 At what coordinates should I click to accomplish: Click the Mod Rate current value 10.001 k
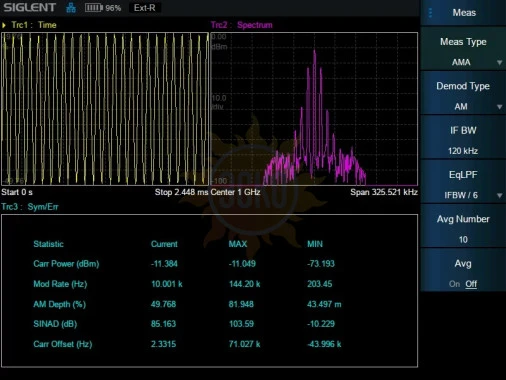[167, 284]
